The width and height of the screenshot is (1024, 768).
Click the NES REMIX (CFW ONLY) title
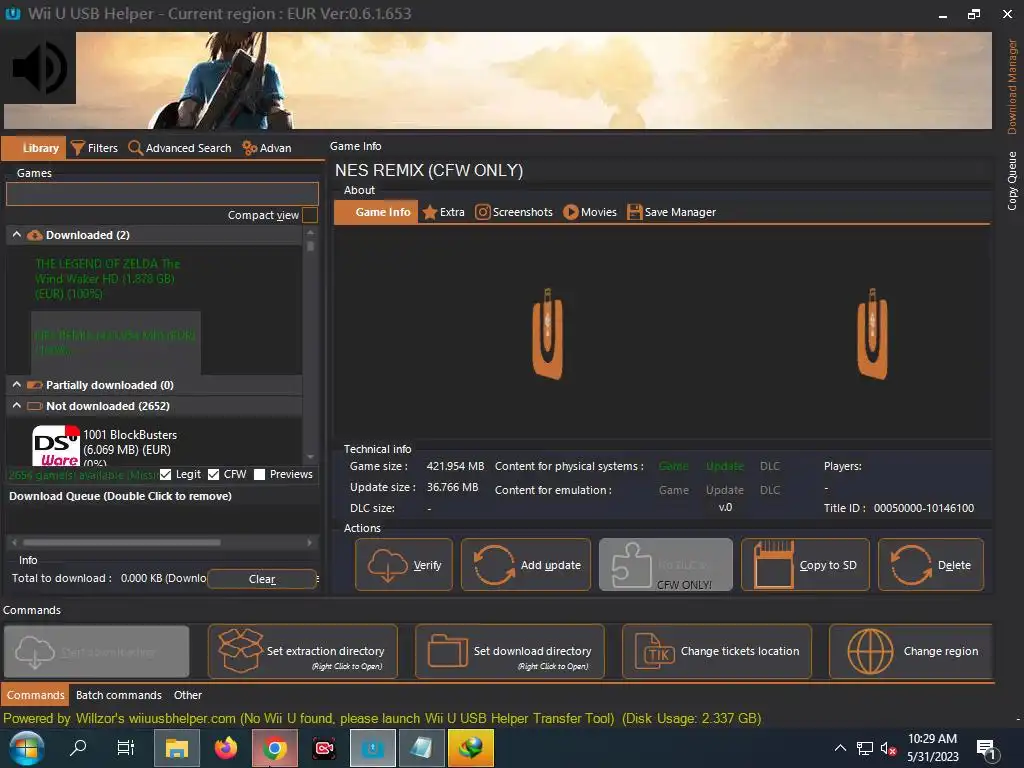click(x=429, y=170)
